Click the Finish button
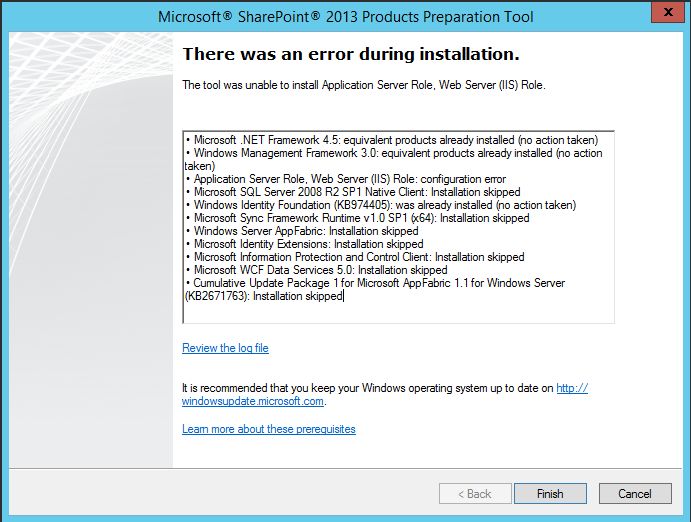The width and height of the screenshot is (691, 522). tap(550, 493)
